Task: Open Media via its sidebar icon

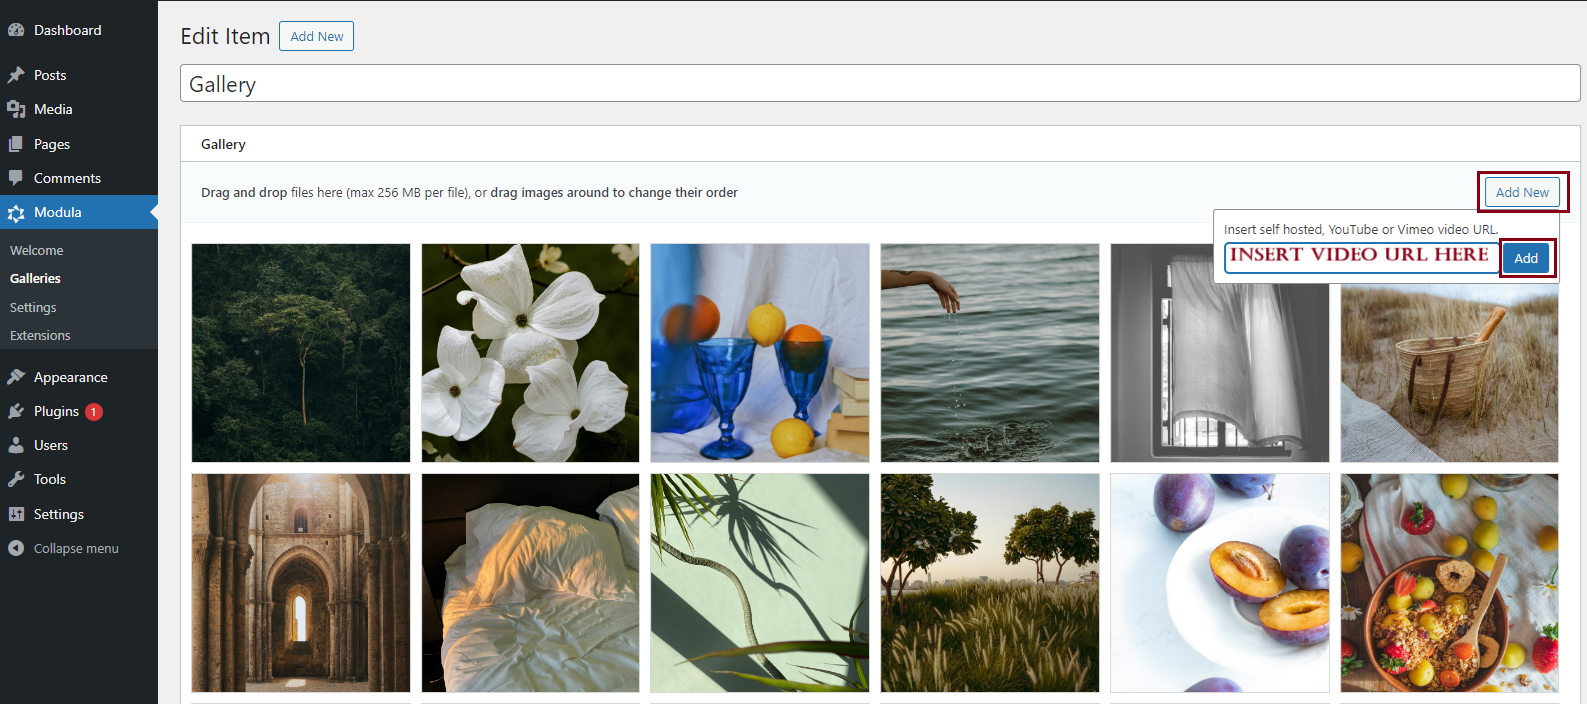Action: [16, 109]
